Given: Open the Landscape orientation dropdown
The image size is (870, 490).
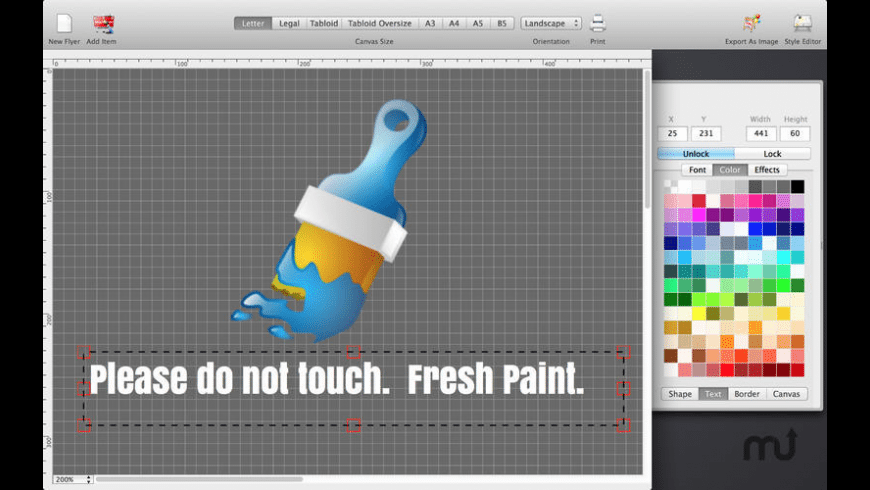Looking at the screenshot, I should (x=551, y=23).
